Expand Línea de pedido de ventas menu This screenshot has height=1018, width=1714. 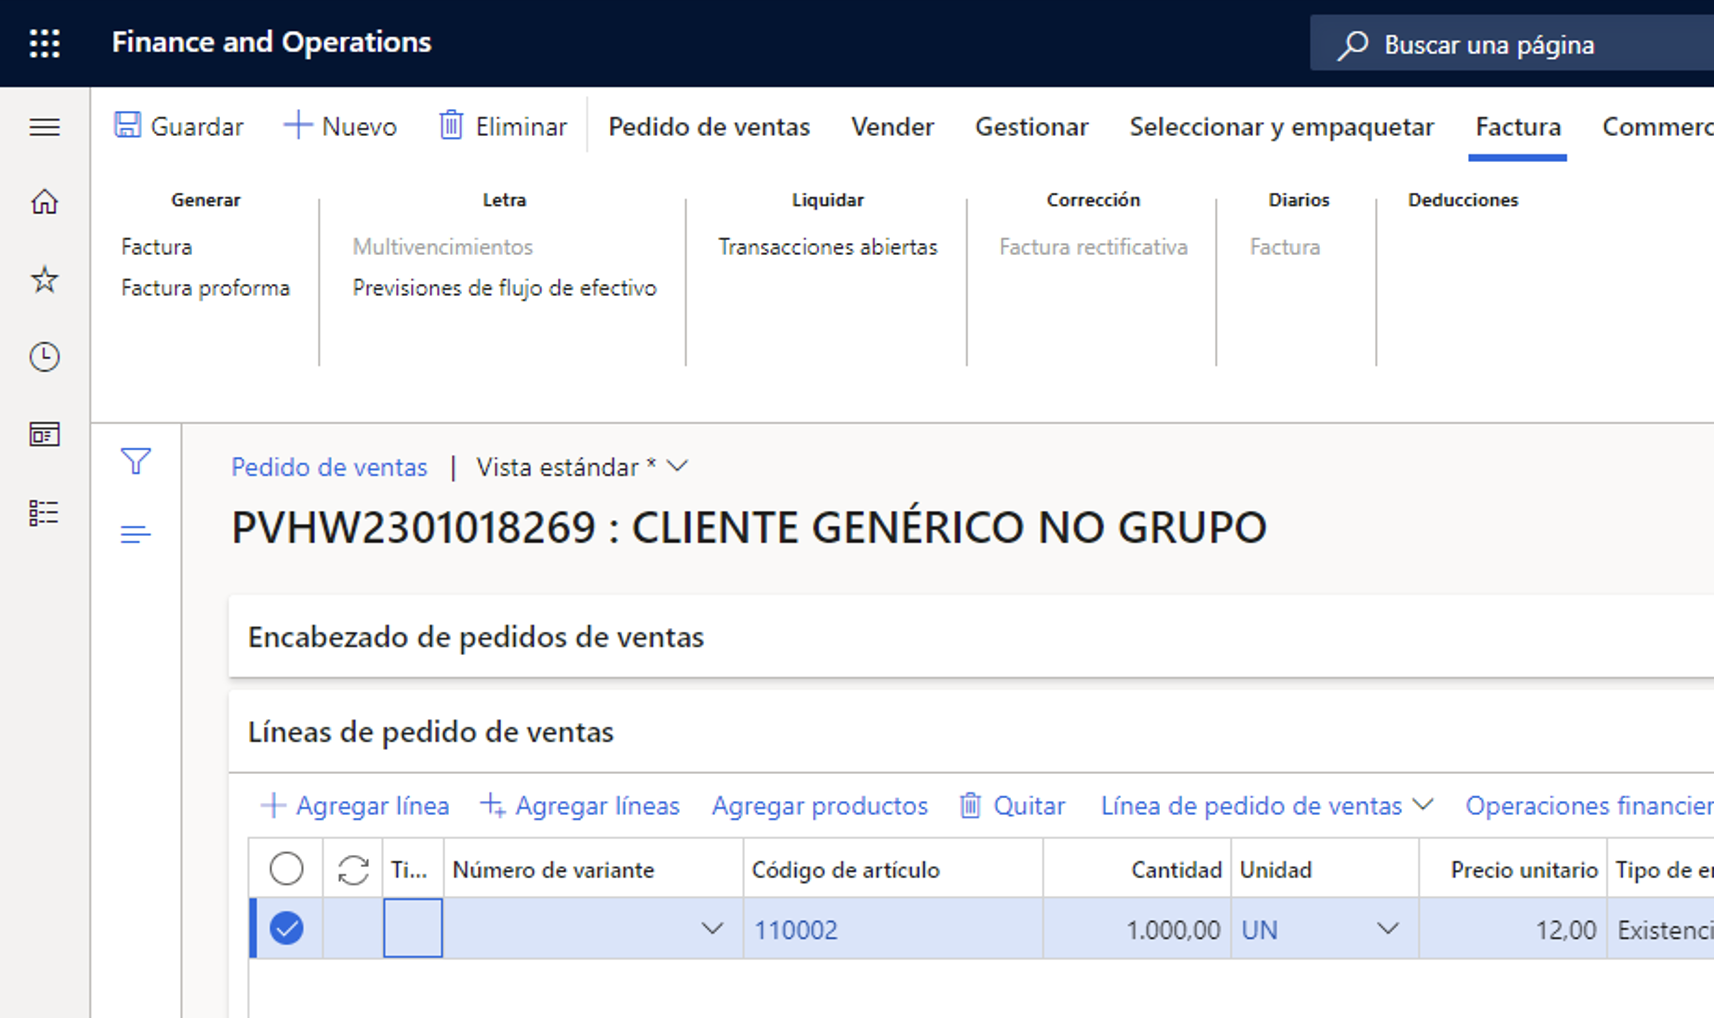pyautogui.click(x=1267, y=806)
